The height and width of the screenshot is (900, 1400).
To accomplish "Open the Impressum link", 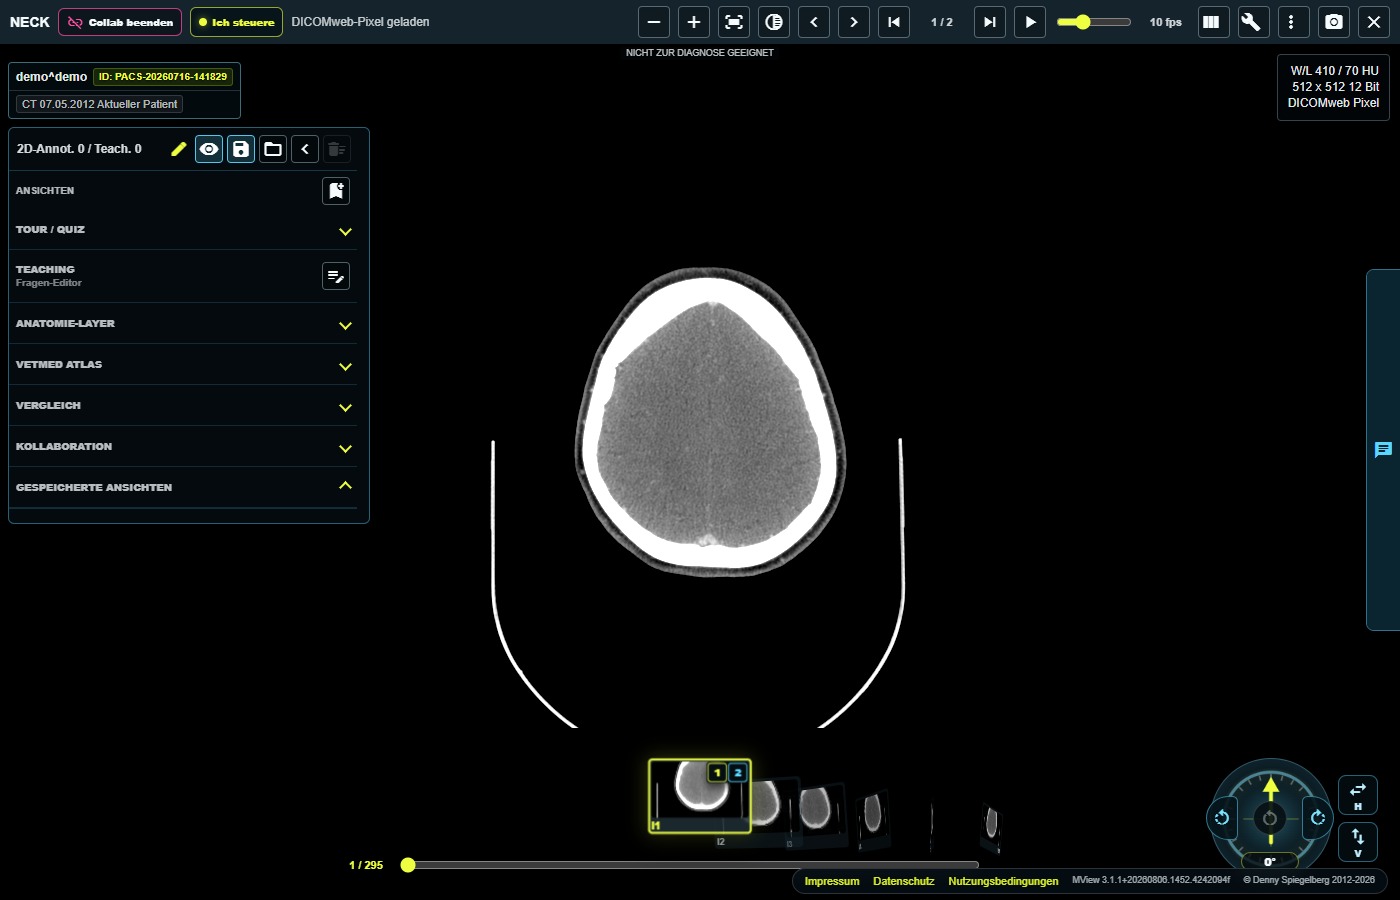I will pyautogui.click(x=832, y=881).
